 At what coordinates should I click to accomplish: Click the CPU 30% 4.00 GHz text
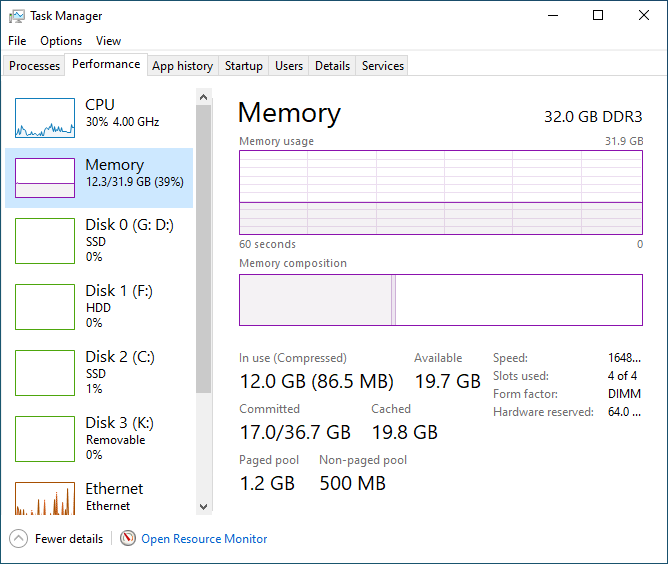(122, 122)
